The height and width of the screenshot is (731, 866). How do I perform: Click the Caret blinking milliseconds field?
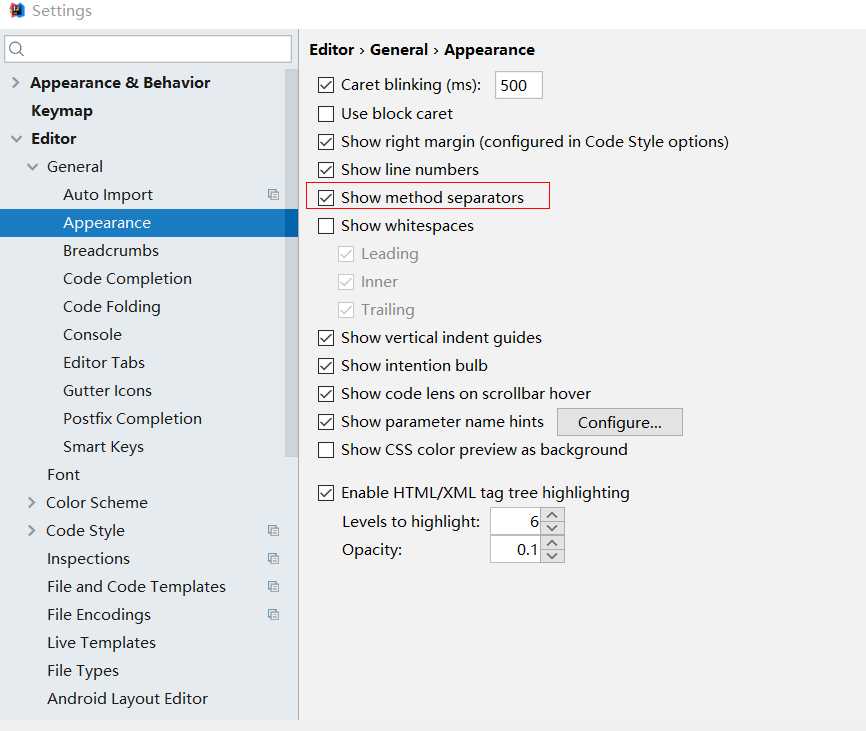coord(519,85)
